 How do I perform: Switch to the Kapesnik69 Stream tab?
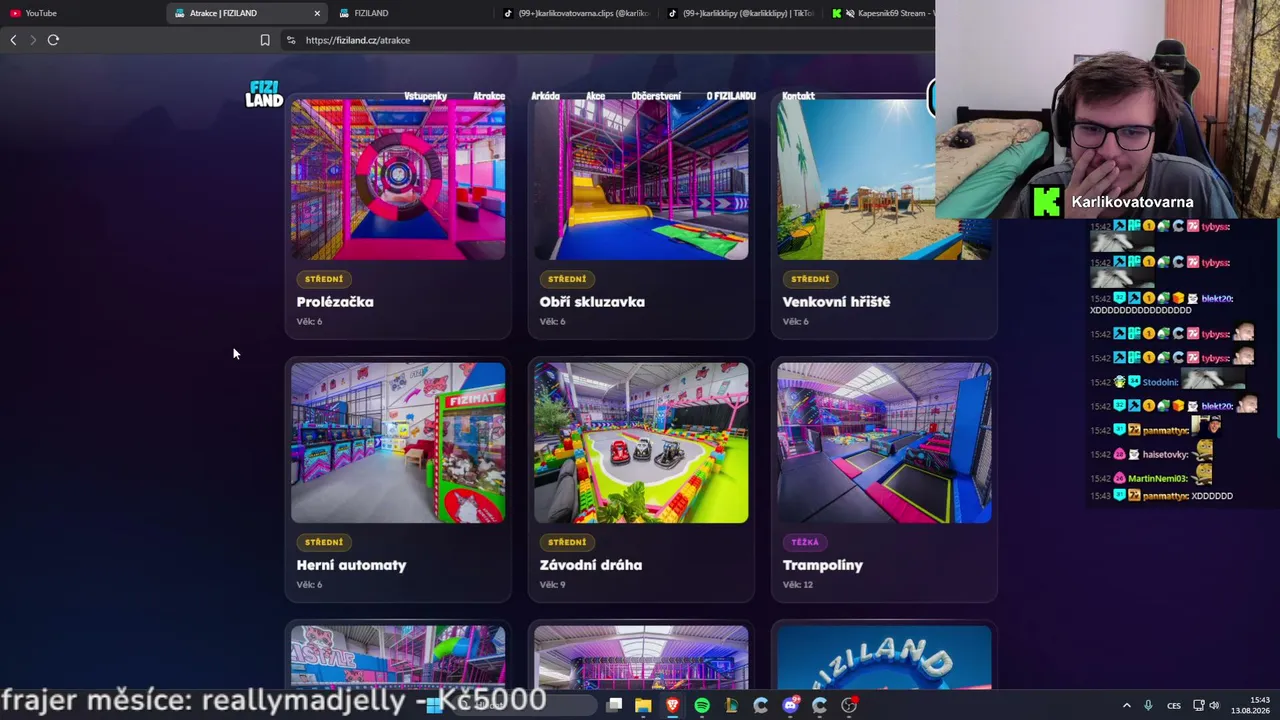pyautogui.click(x=880, y=13)
